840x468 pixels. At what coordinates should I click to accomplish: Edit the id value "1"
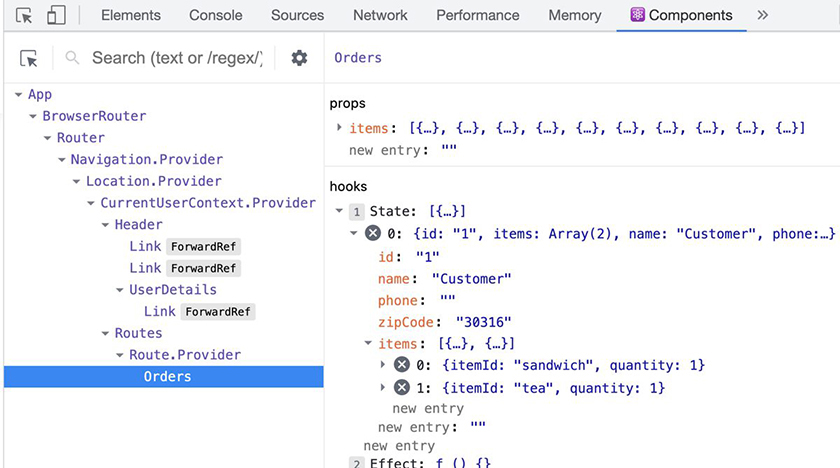pyautogui.click(x=428, y=256)
